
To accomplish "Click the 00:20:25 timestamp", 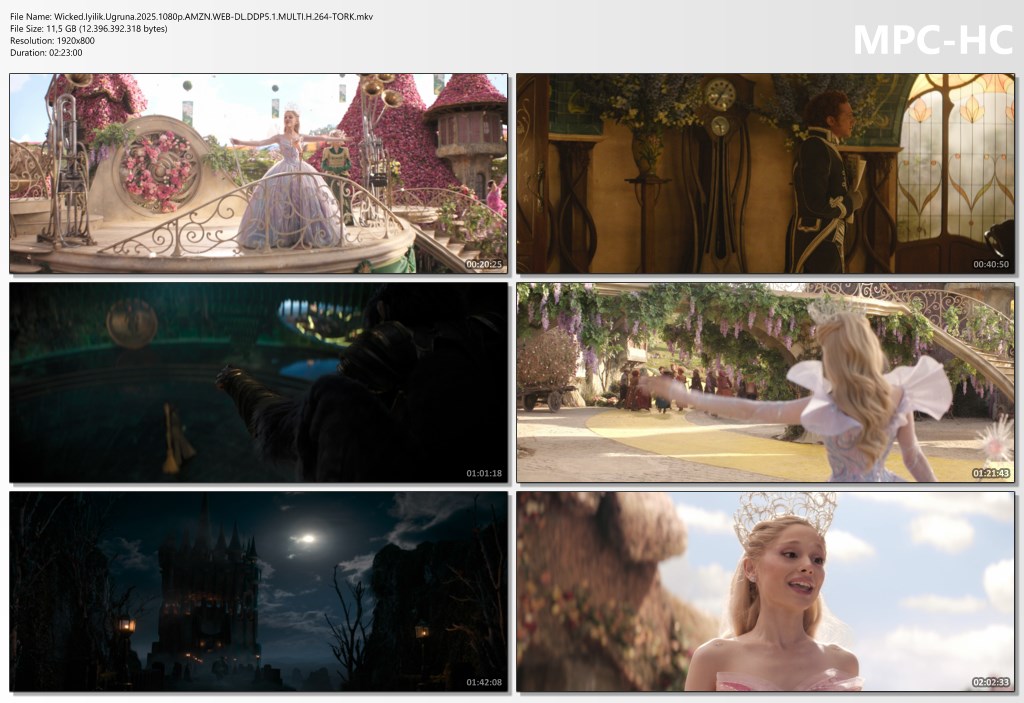I will [484, 264].
